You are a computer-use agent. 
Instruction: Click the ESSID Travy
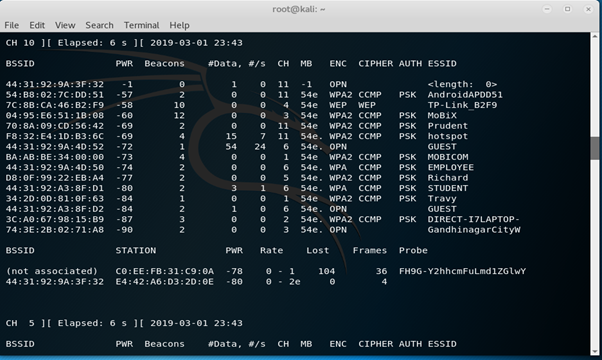tap(442, 198)
